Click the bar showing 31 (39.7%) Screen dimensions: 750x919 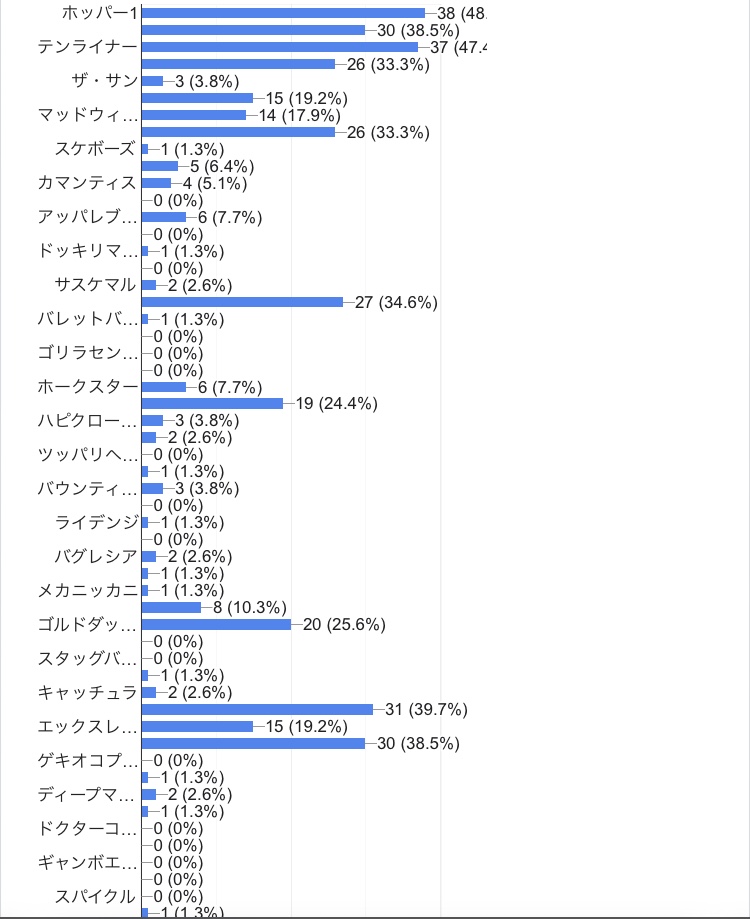click(x=257, y=709)
